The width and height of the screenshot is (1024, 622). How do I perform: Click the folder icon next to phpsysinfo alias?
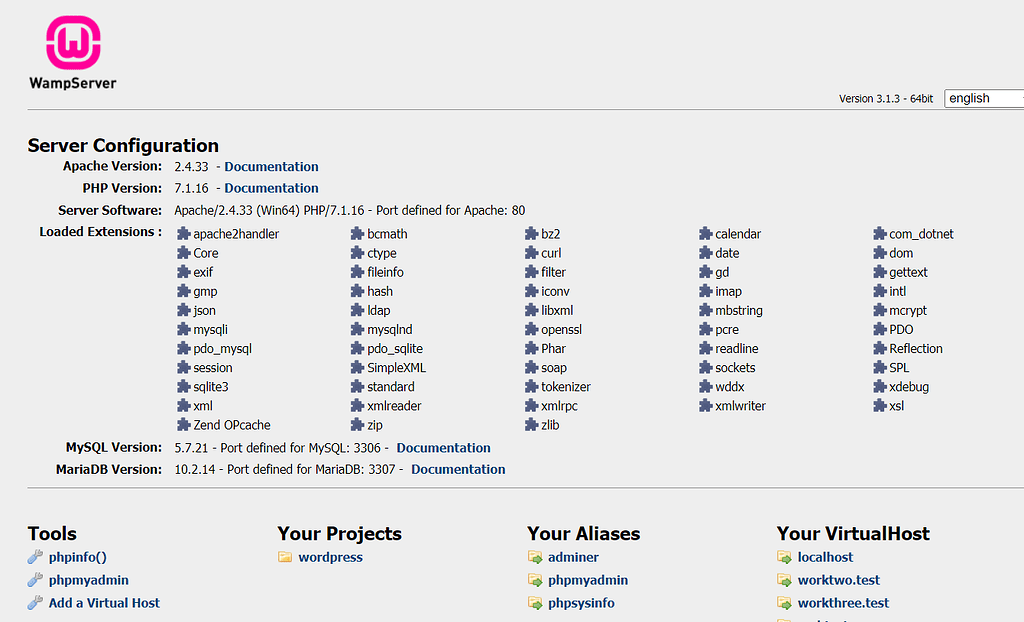click(x=535, y=603)
